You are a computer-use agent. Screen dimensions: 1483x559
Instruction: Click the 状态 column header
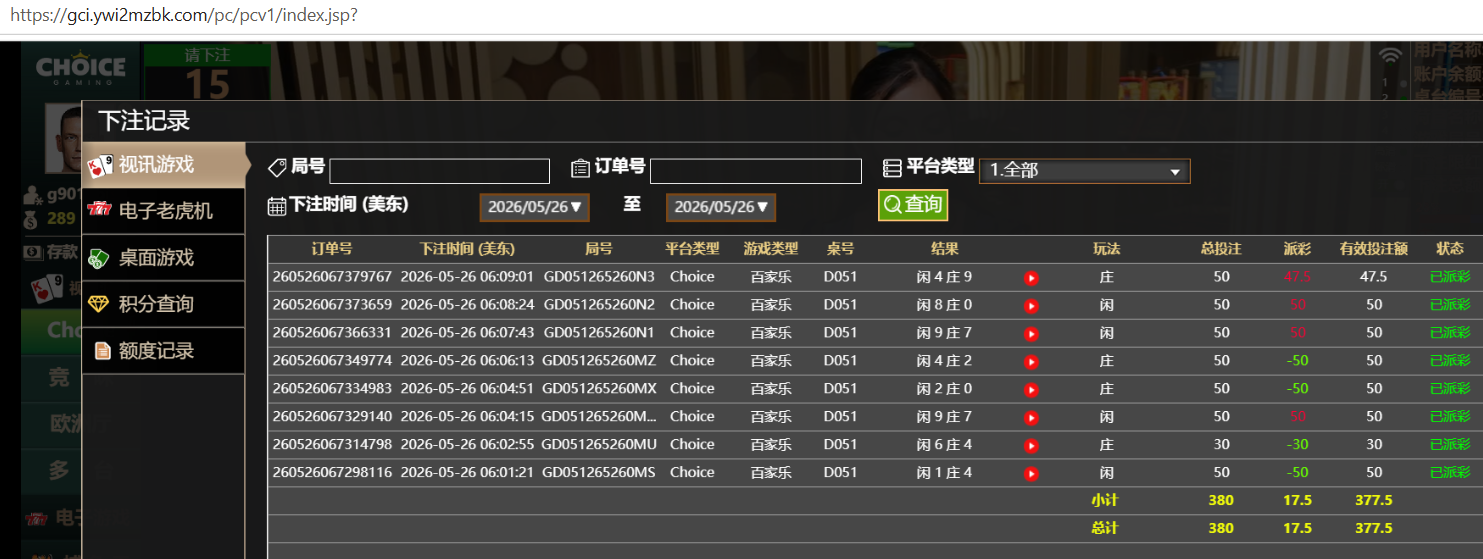click(x=1450, y=249)
